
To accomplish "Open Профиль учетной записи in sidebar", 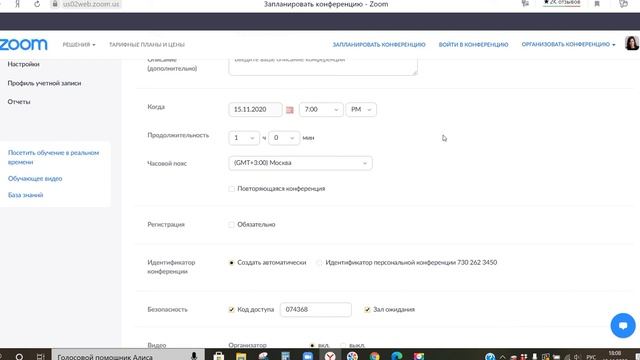I will 44,83.
